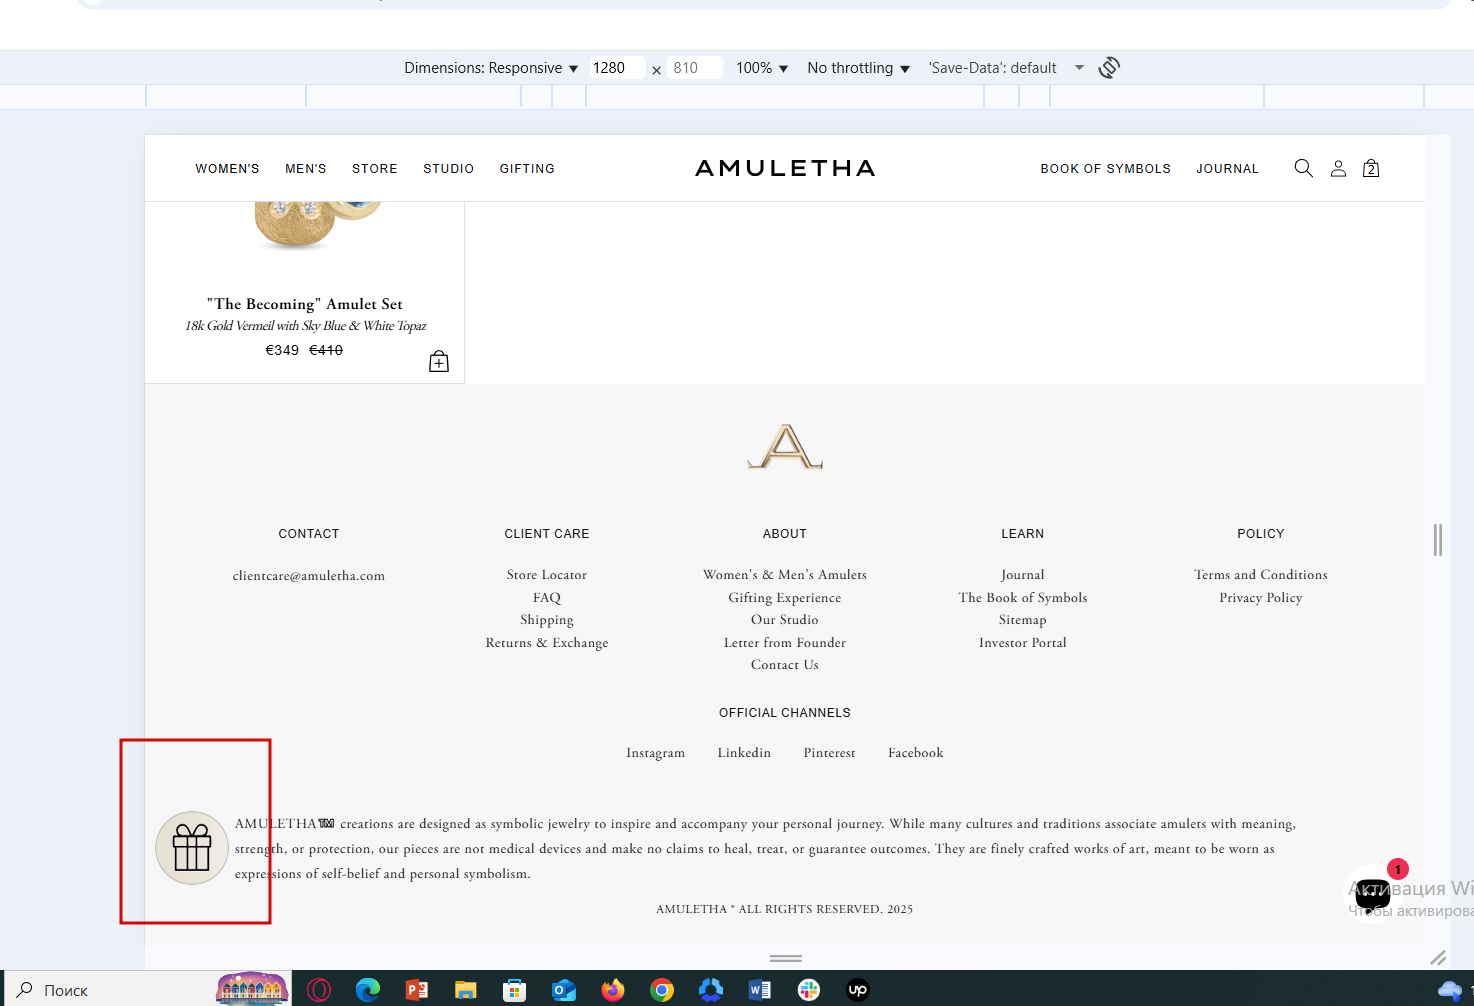The width and height of the screenshot is (1474, 1006).
Task: Open File Explorer from taskbar
Action: pos(466,990)
